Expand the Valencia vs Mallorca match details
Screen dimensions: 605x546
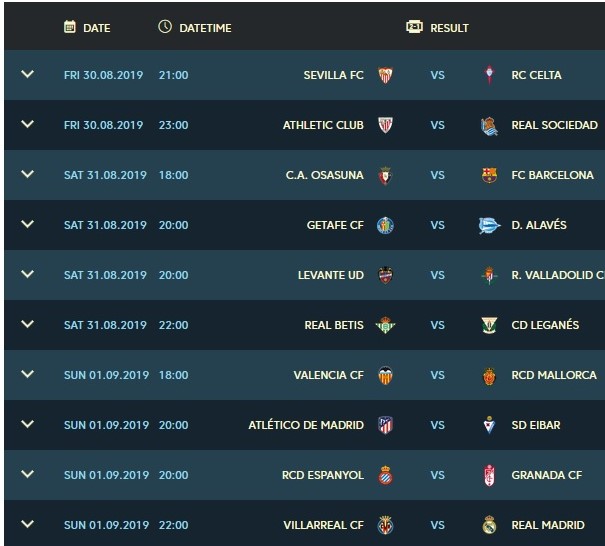(28, 374)
